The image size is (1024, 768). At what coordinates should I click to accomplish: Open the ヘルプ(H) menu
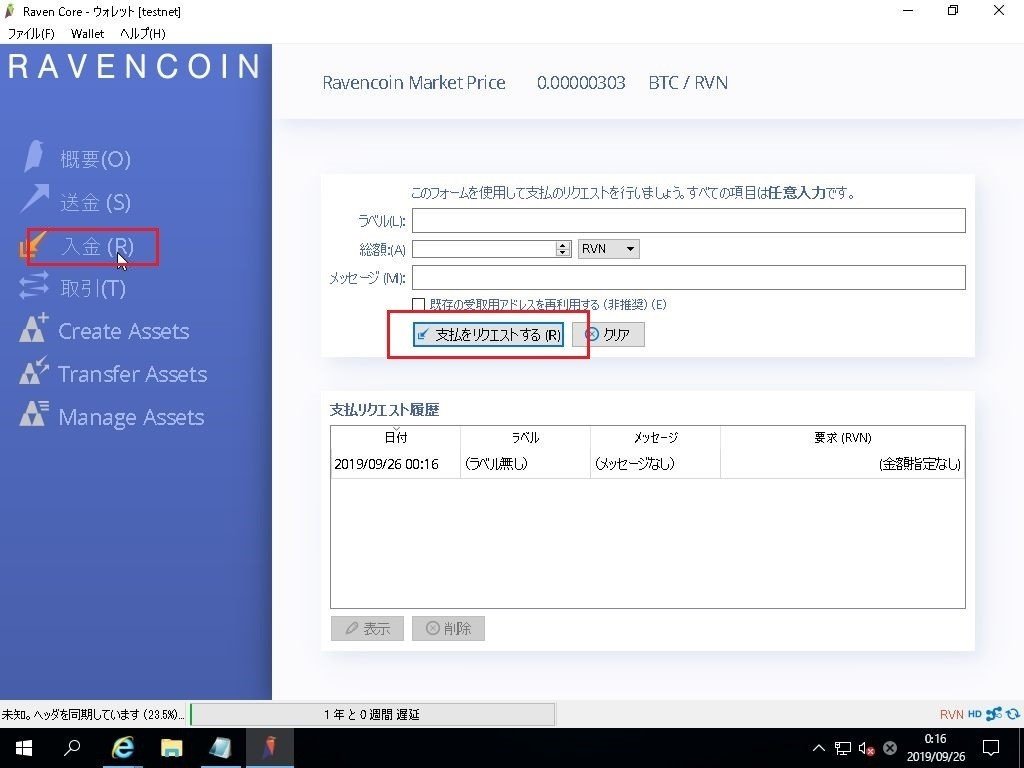coord(142,33)
